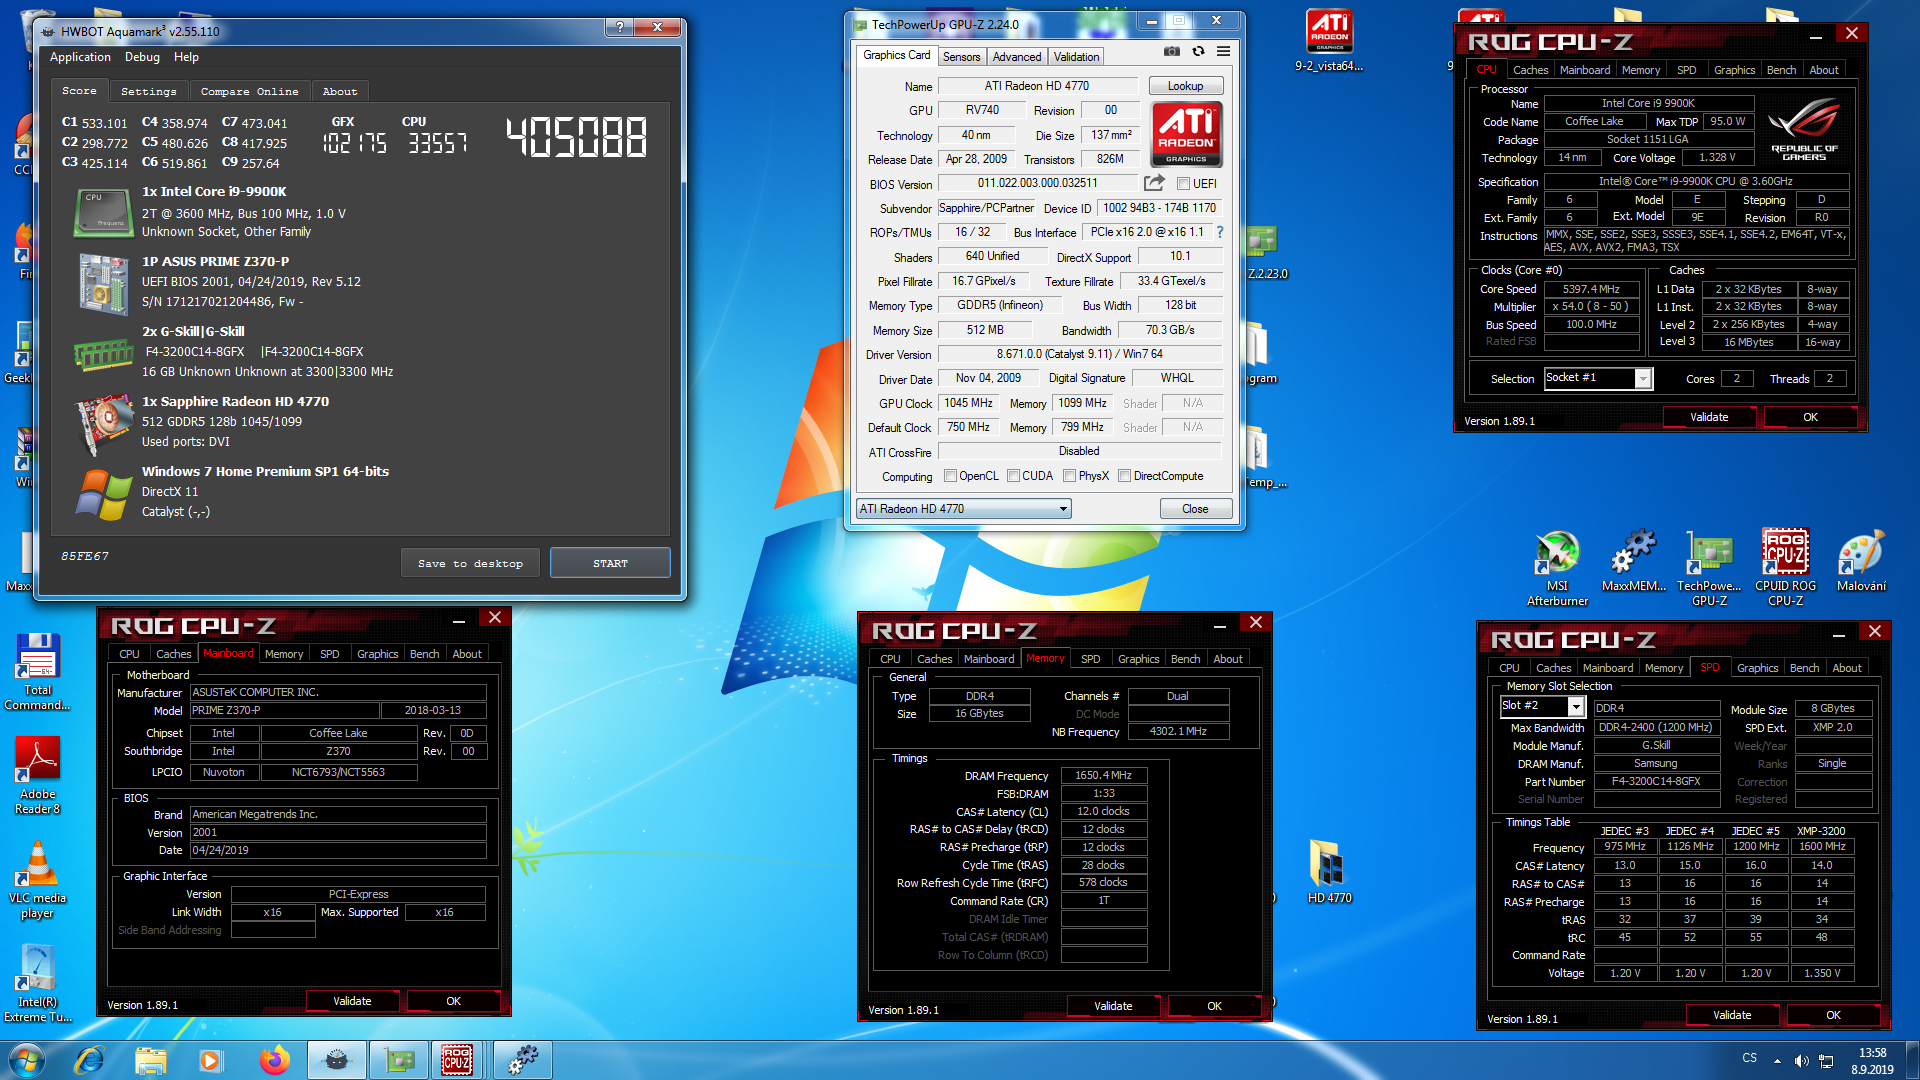Open Bench tab in CPU-Z CPU window
The width and height of the screenshot is (1920, 1080).
click(x=1781, y=70)
